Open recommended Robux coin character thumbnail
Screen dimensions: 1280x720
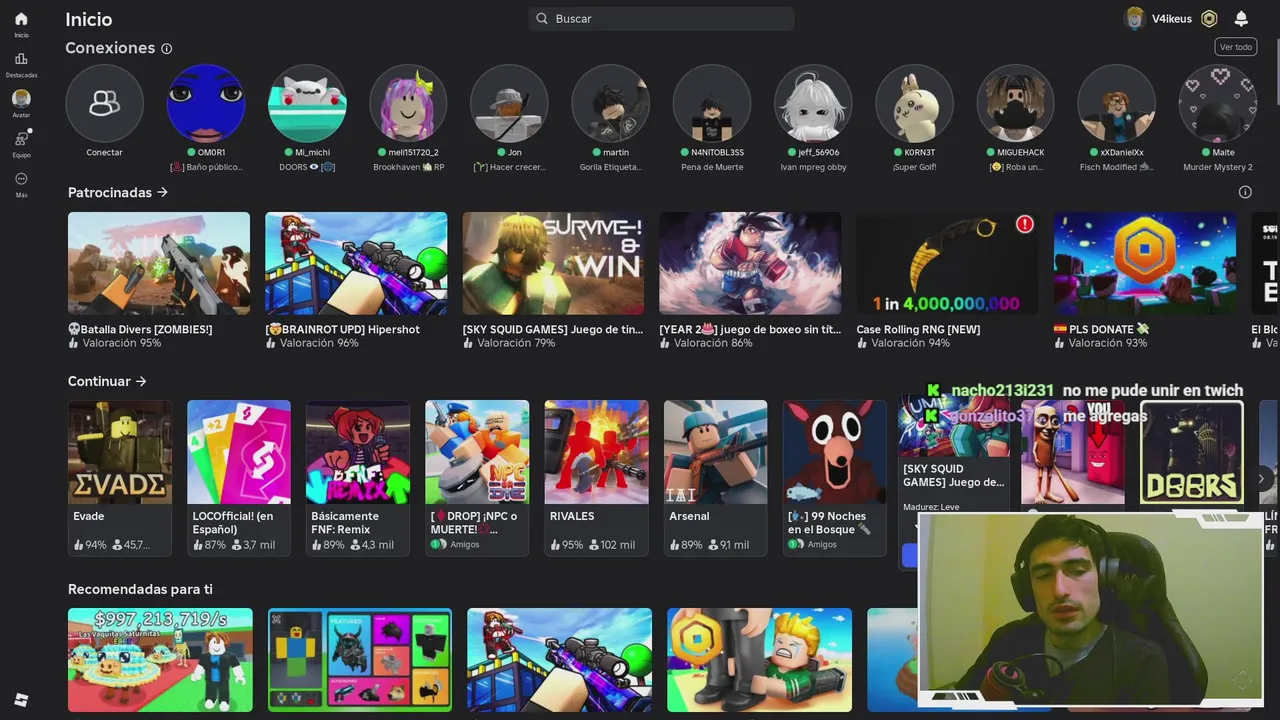click(759, 660)
